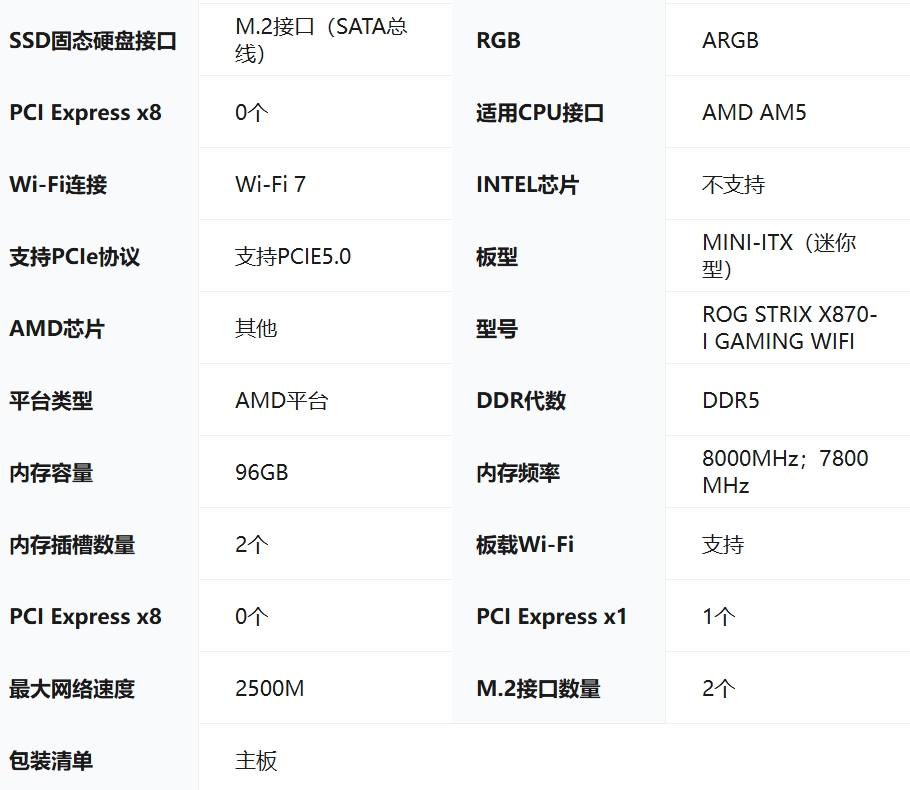Click the "内存插槽数量" label

[72, 544]
